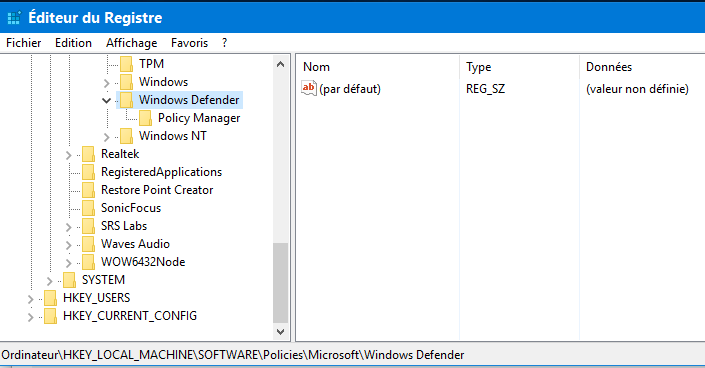Expand the SRS Labs key
This screenshot has height=368, width=705.
pyautogui.click(x=68, y=227)
